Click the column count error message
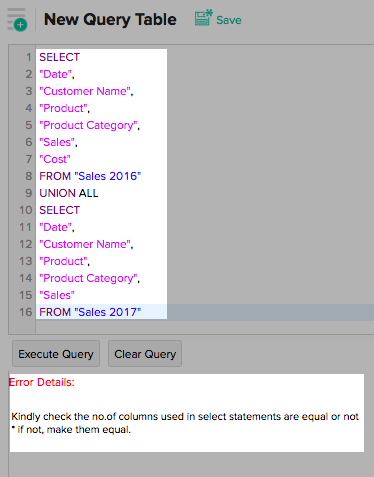 coord(185,423)
